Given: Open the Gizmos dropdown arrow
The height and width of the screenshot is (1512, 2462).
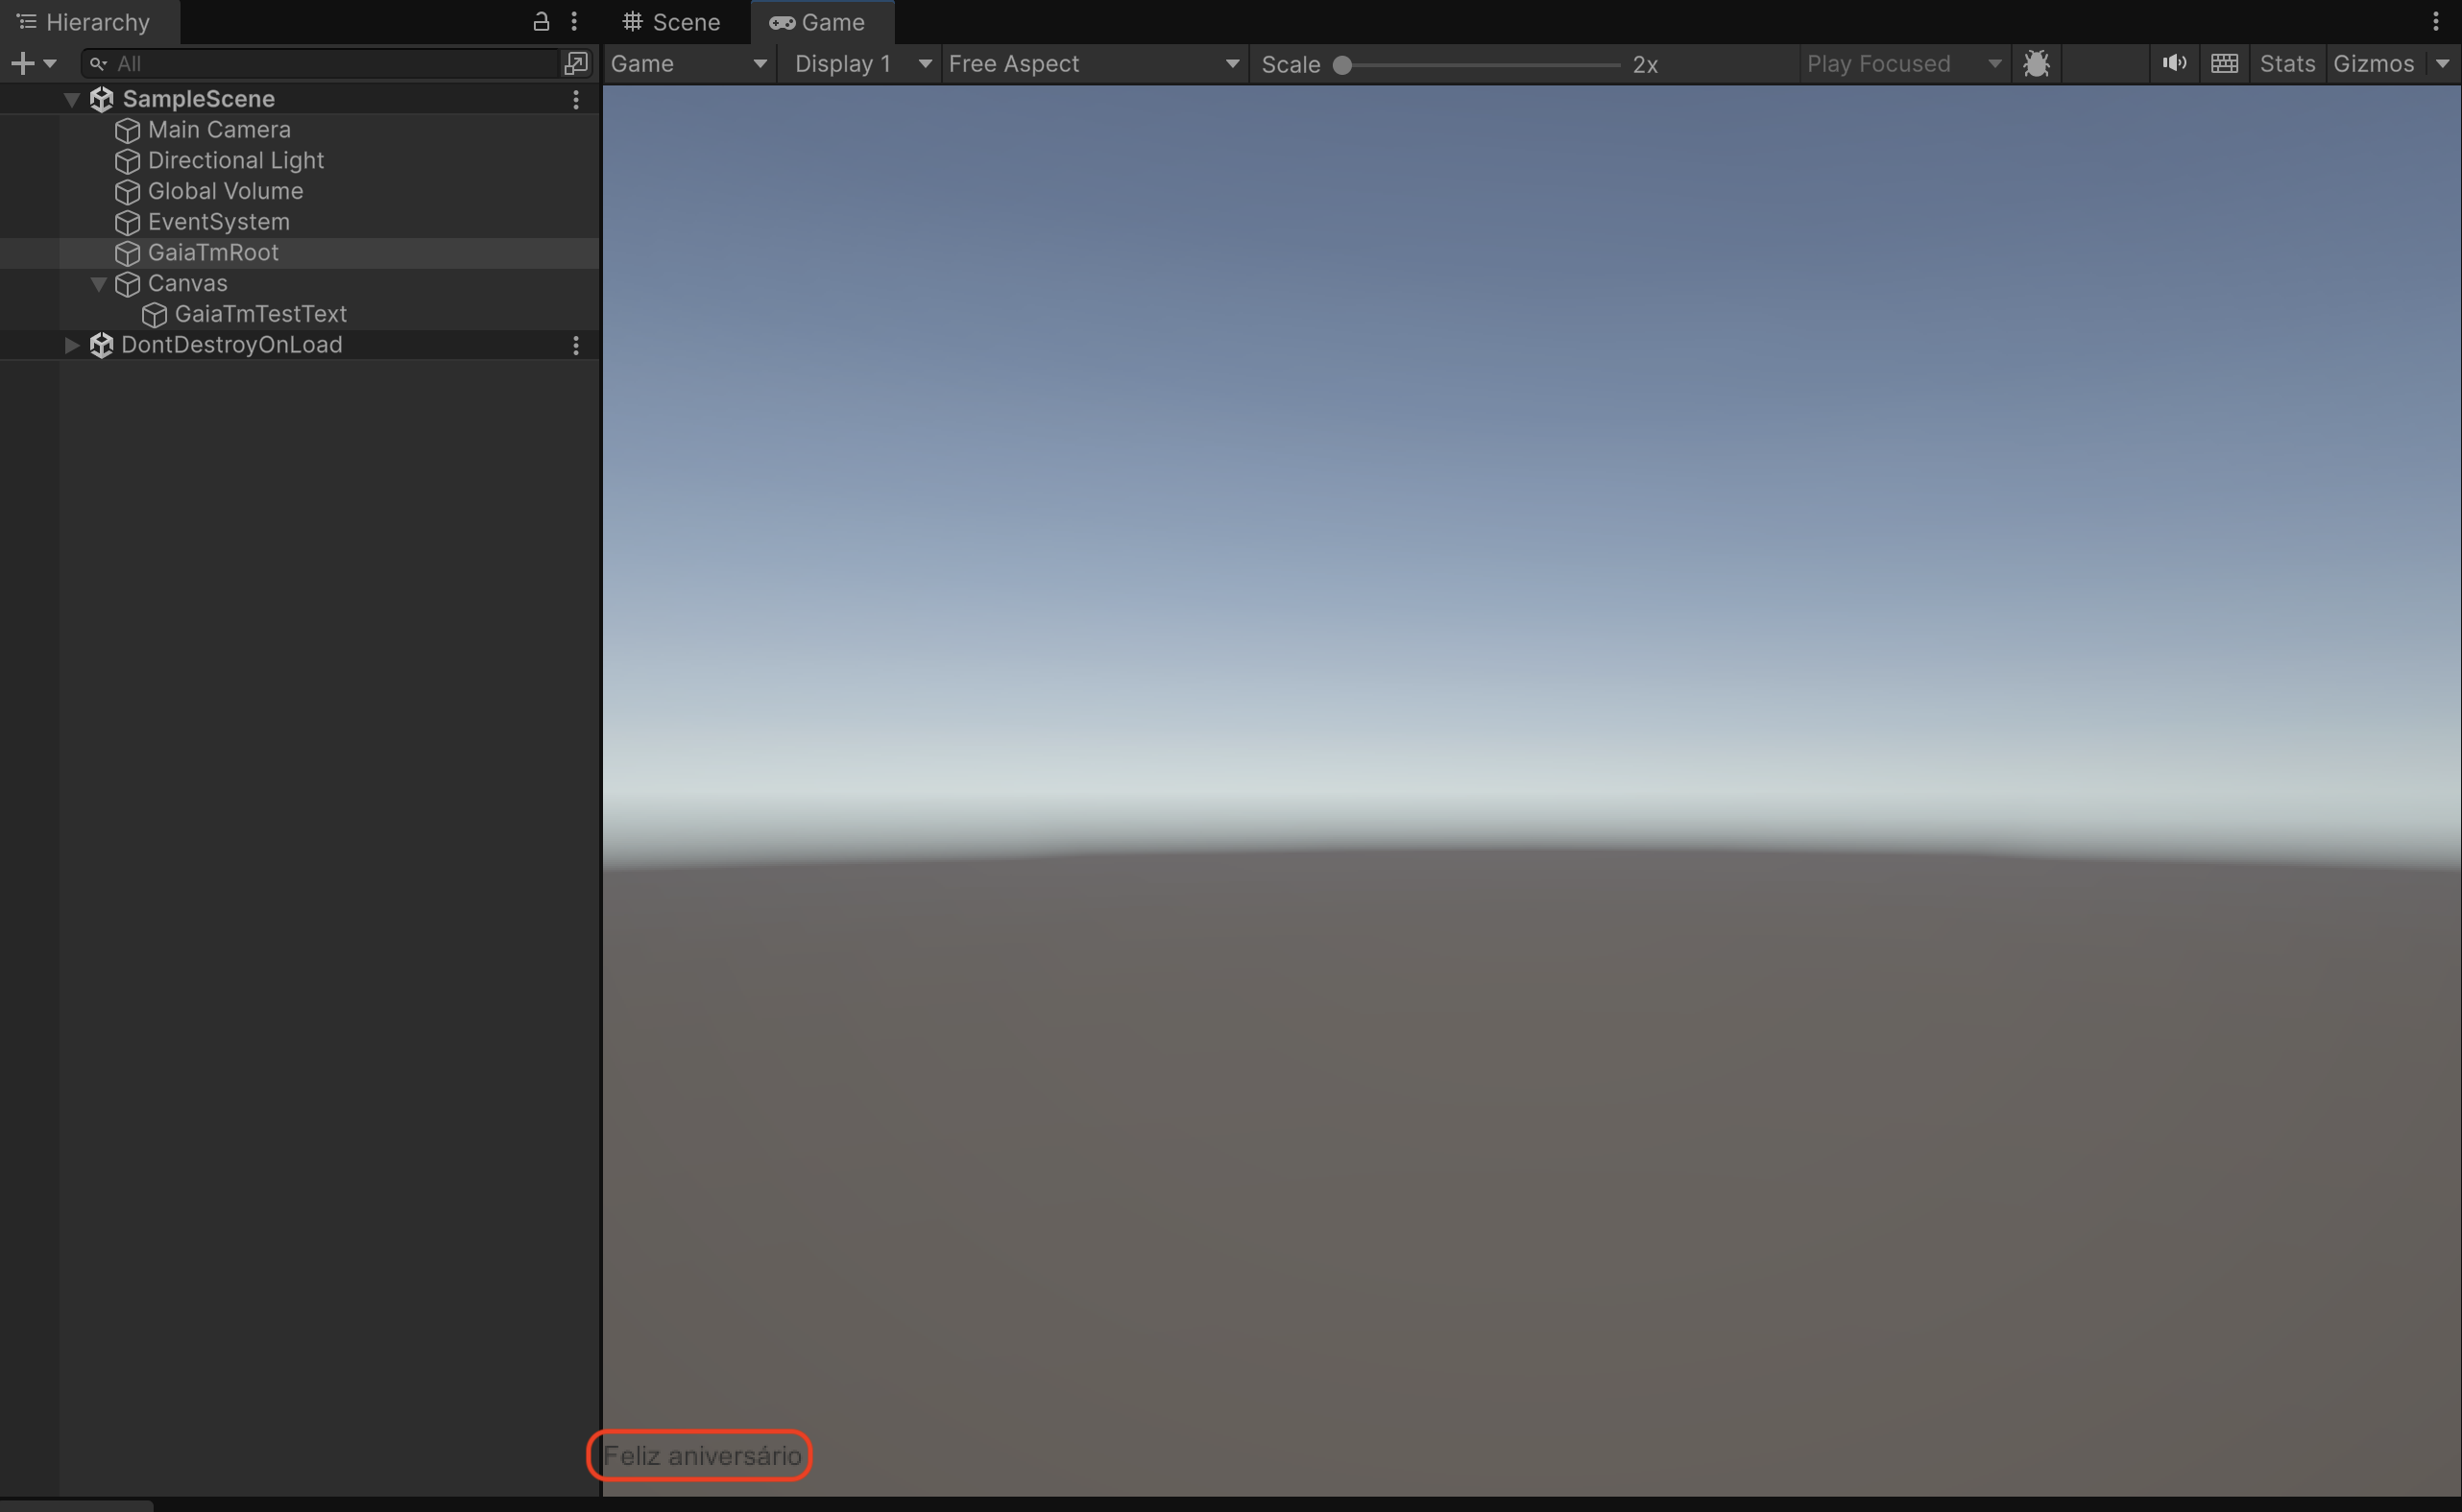Looking at the screenshot, I should 2442,64.
